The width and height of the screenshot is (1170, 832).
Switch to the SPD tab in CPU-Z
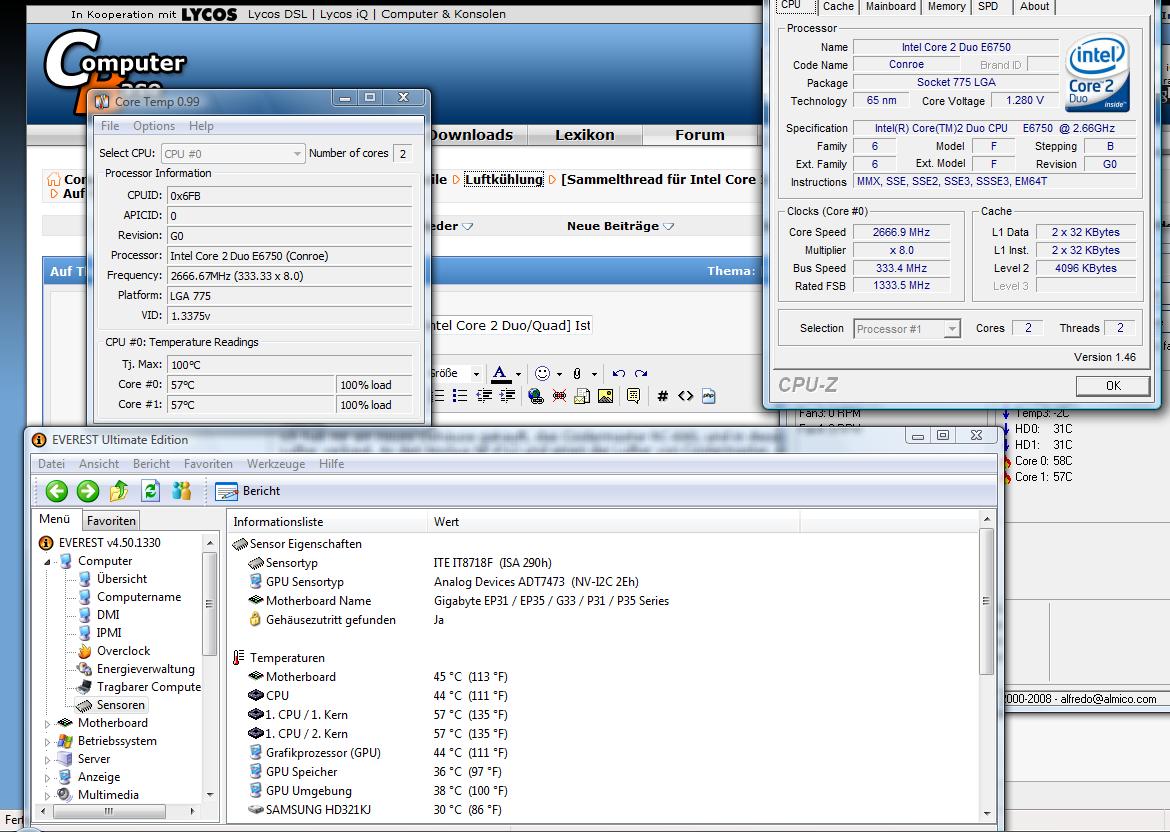click(988, 6)
